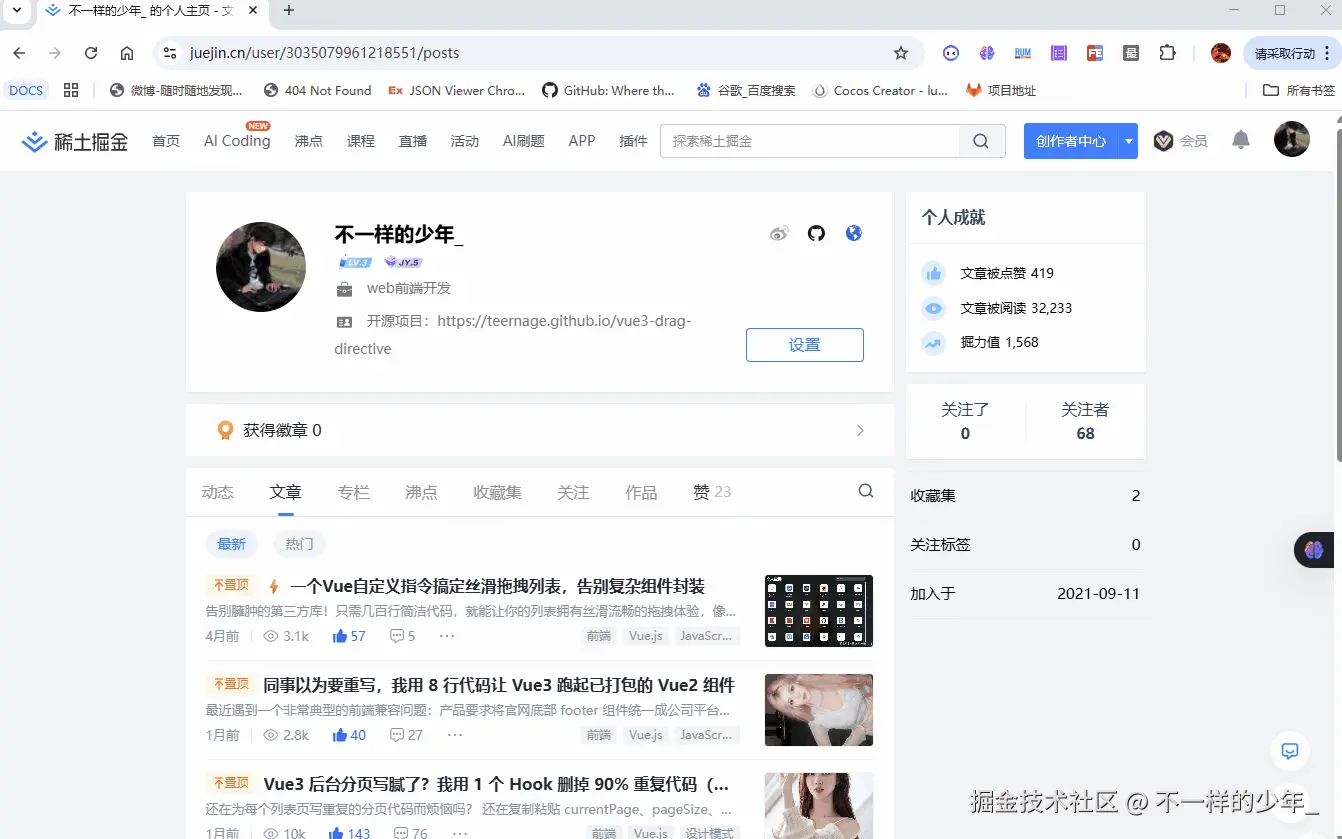Open the 直播 navigation link

[413, 141]
